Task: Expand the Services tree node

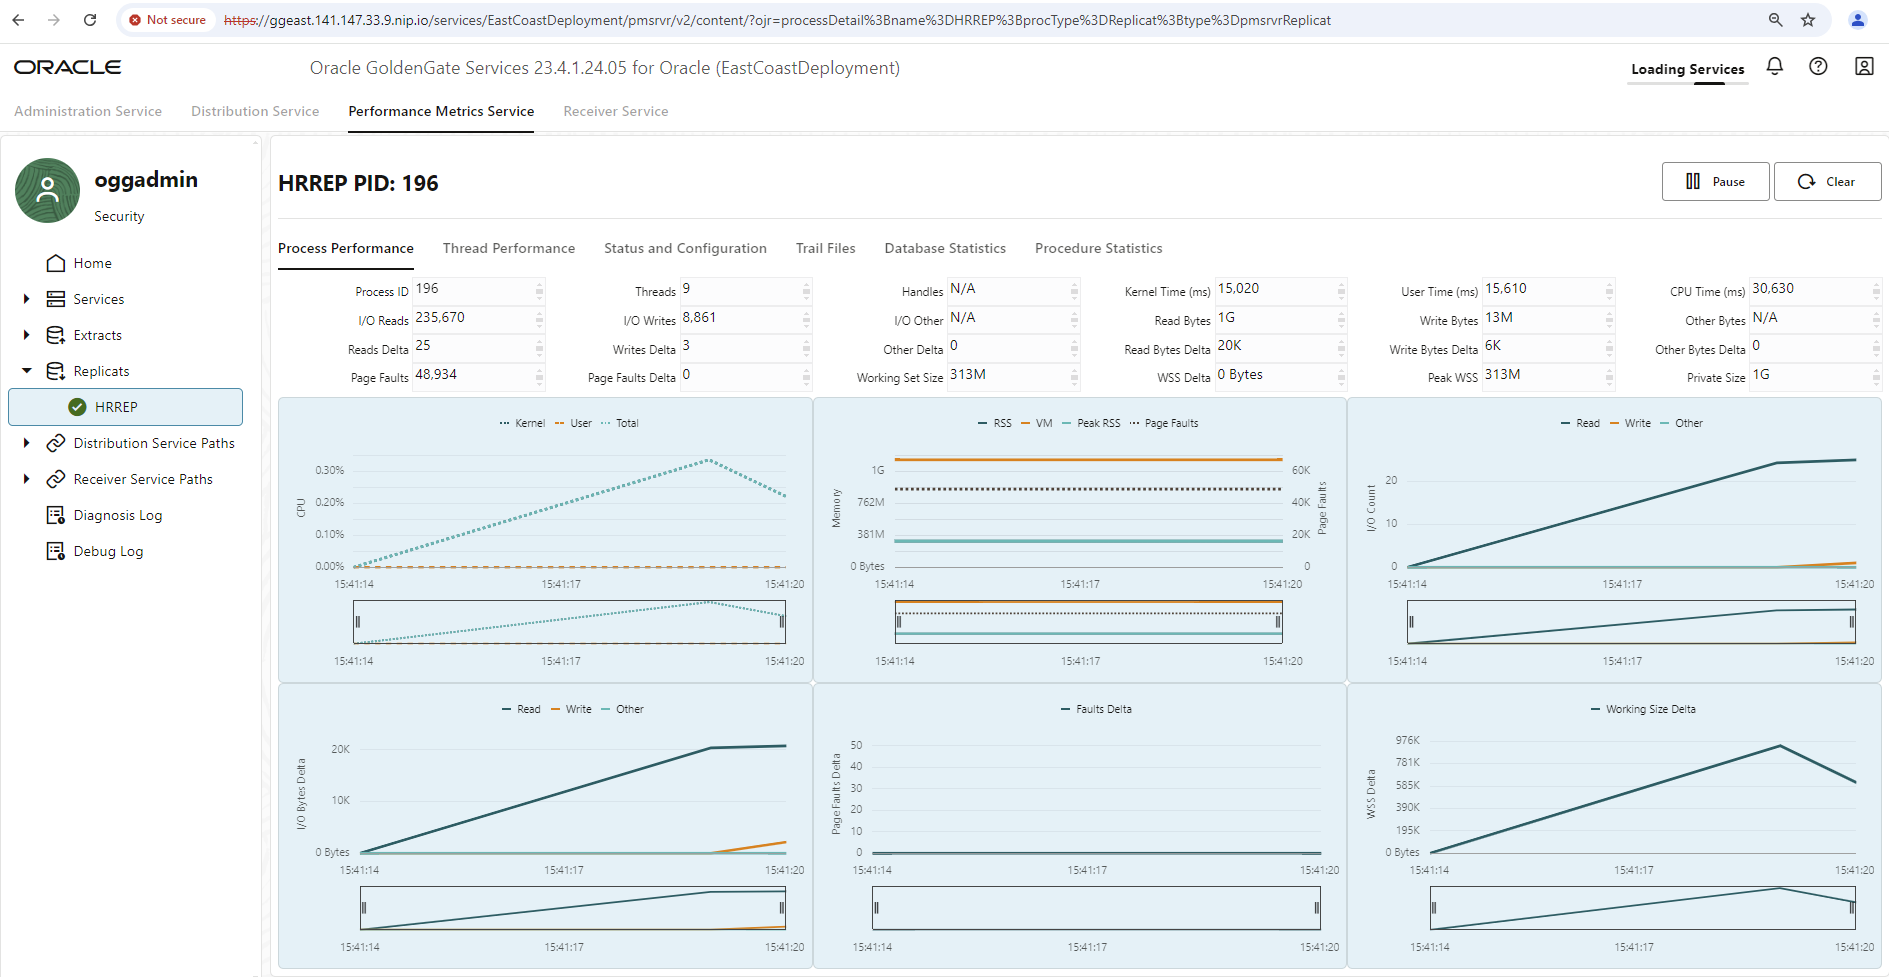Action: pos(27,299)
